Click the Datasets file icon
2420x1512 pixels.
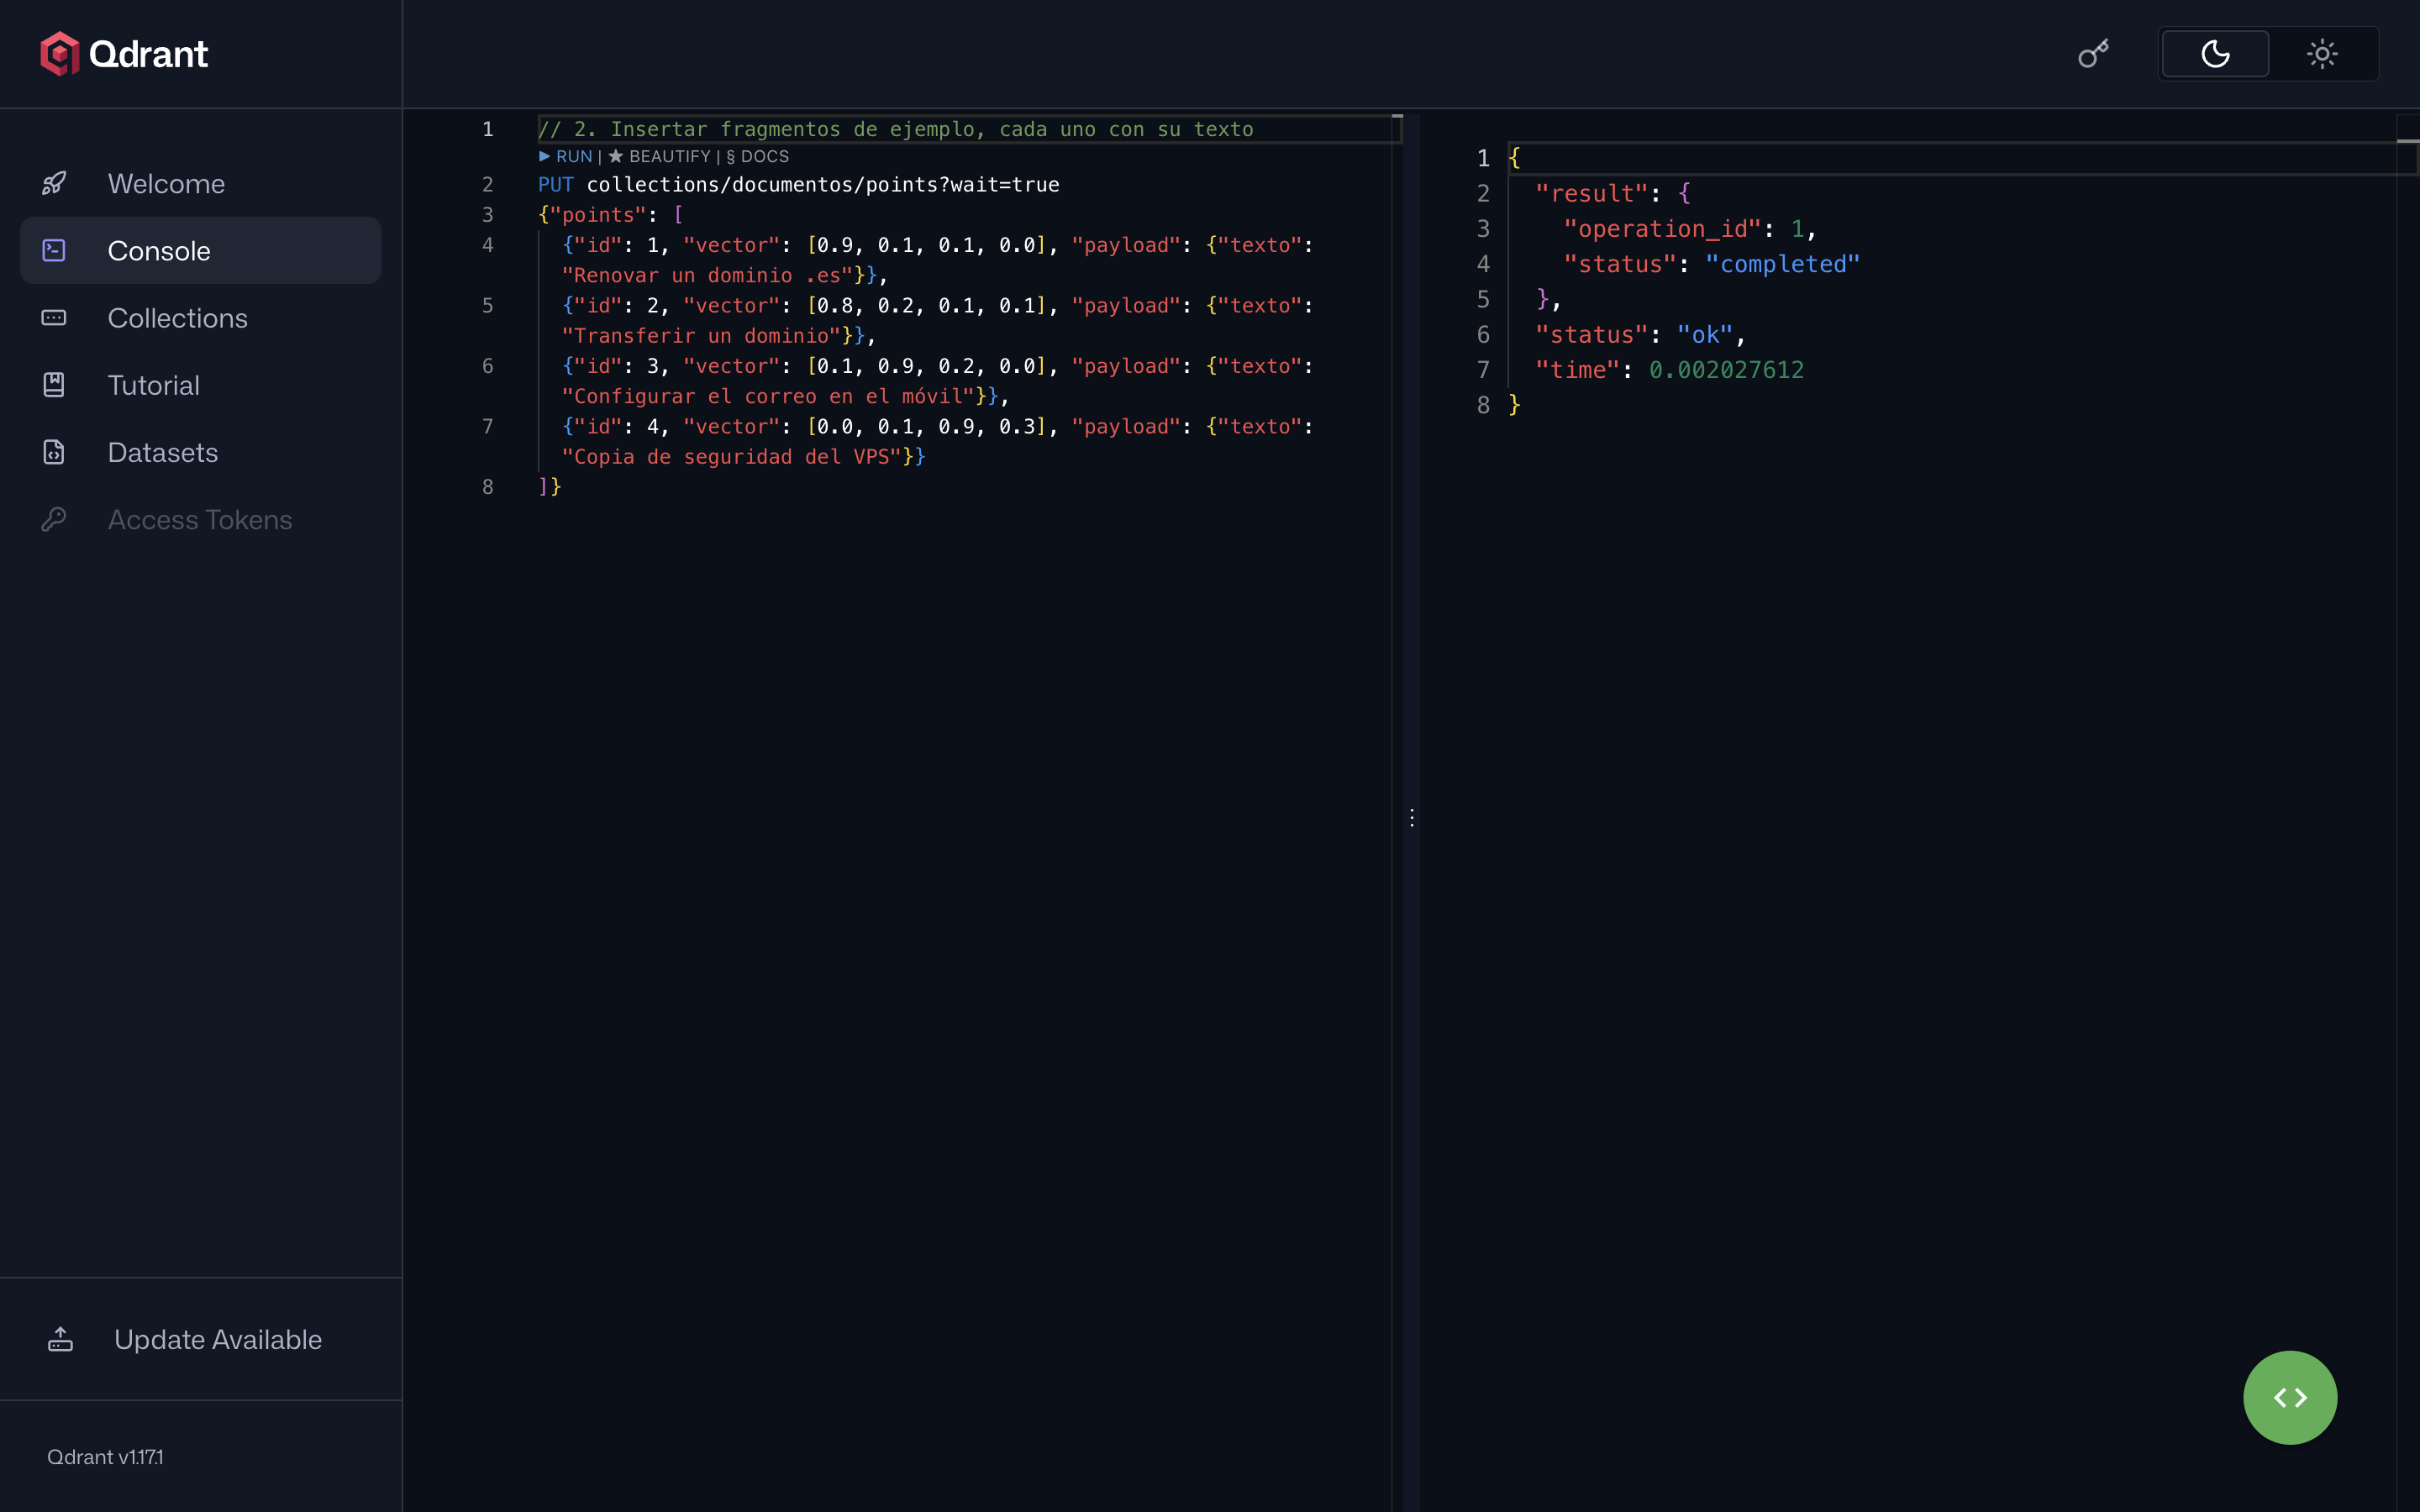pyautogui.click(x=54, y=452)
